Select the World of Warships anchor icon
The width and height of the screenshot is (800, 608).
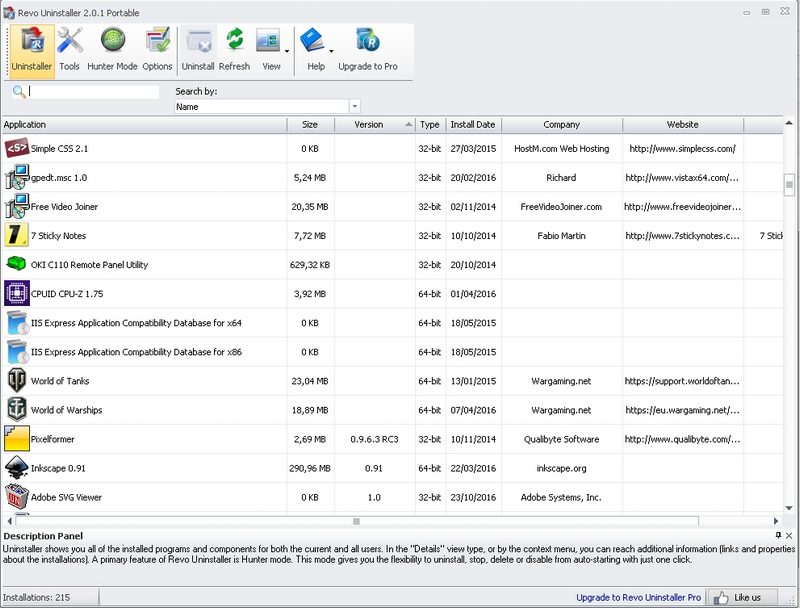click(x=16, y=410)
